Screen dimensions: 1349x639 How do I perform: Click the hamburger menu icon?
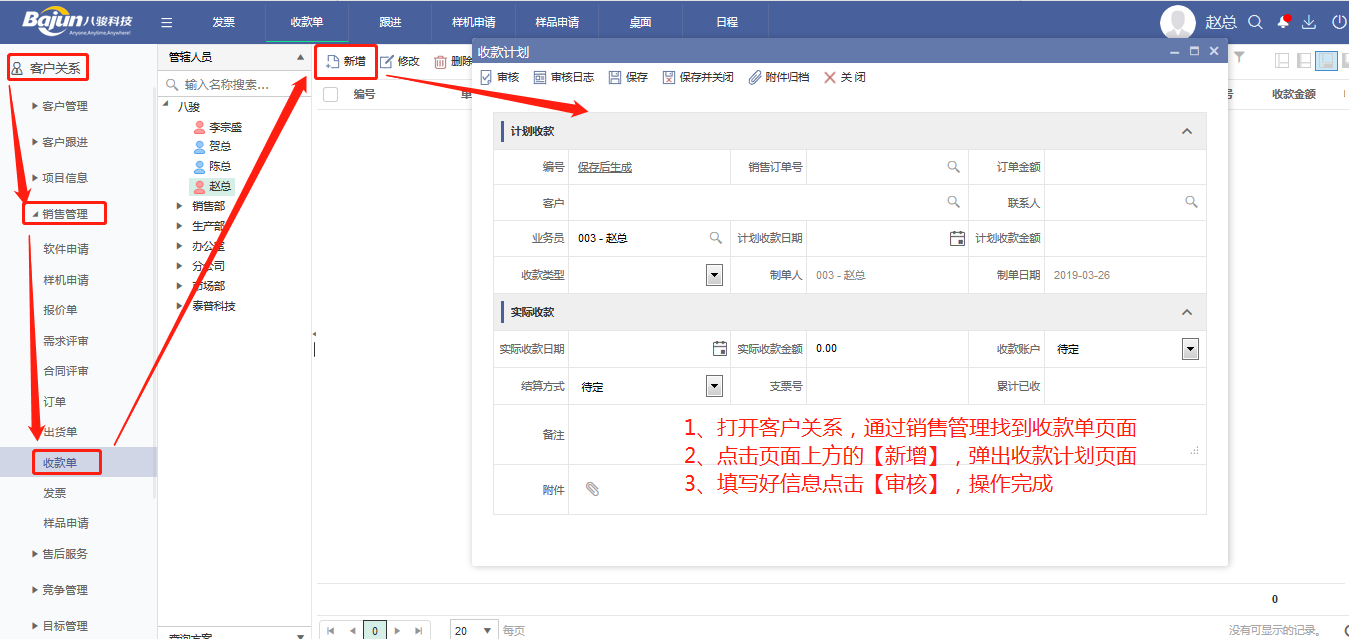click(x=167, y=22)
